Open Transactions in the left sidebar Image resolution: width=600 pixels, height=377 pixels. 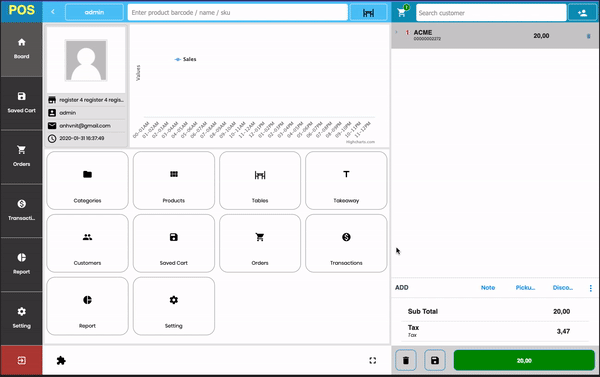[21, 210]
